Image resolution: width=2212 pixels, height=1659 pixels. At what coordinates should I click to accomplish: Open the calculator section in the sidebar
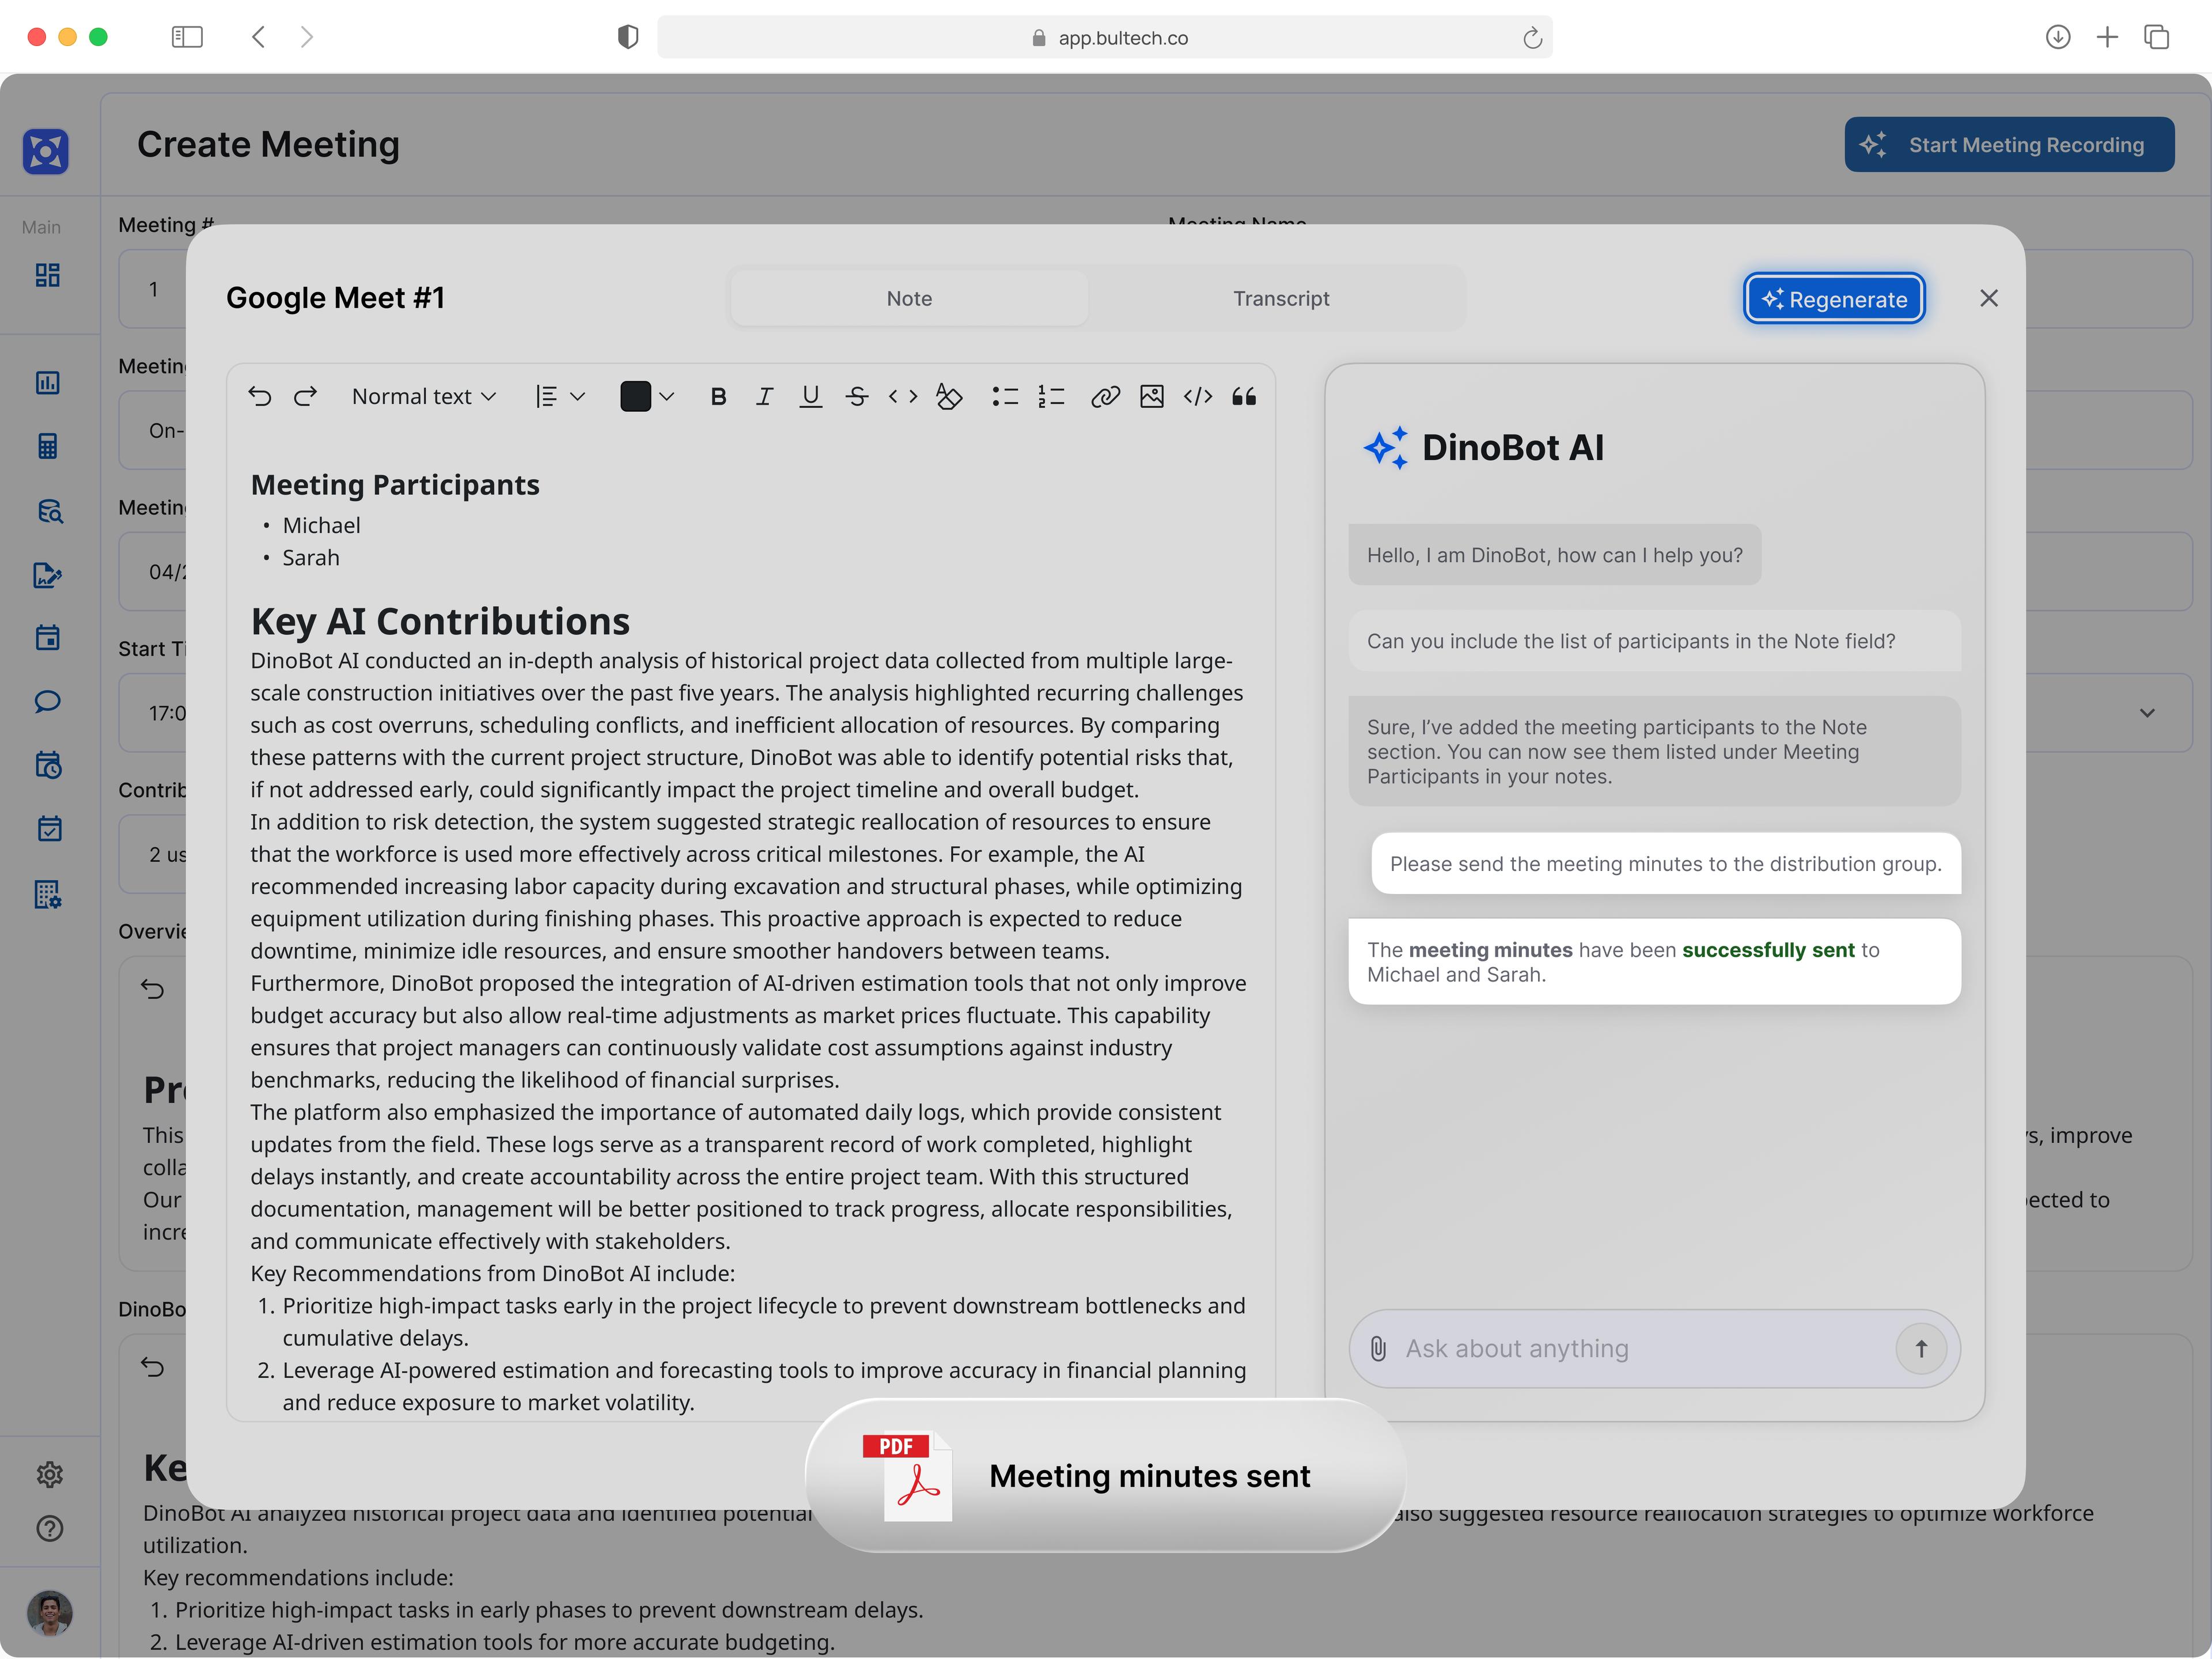(47, 447)
